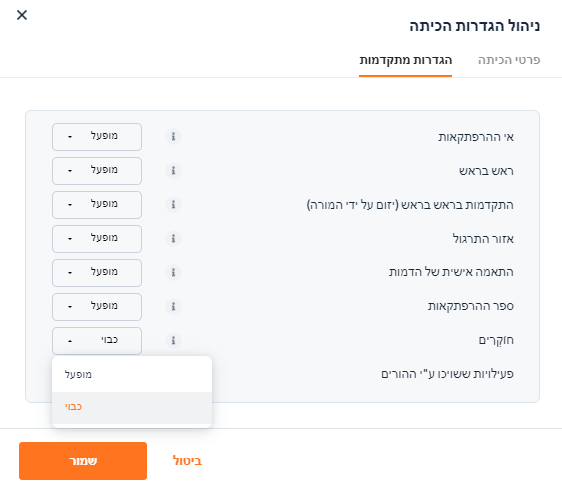
Task: Switch to פרטי הכיתה tab
Action: click(x=509, y=60)
